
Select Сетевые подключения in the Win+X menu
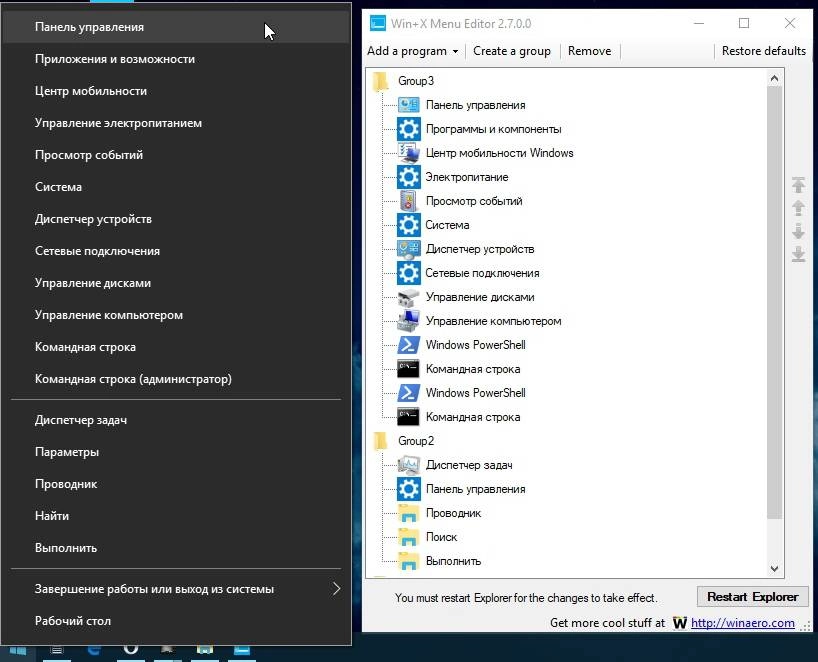coord(176,251)
